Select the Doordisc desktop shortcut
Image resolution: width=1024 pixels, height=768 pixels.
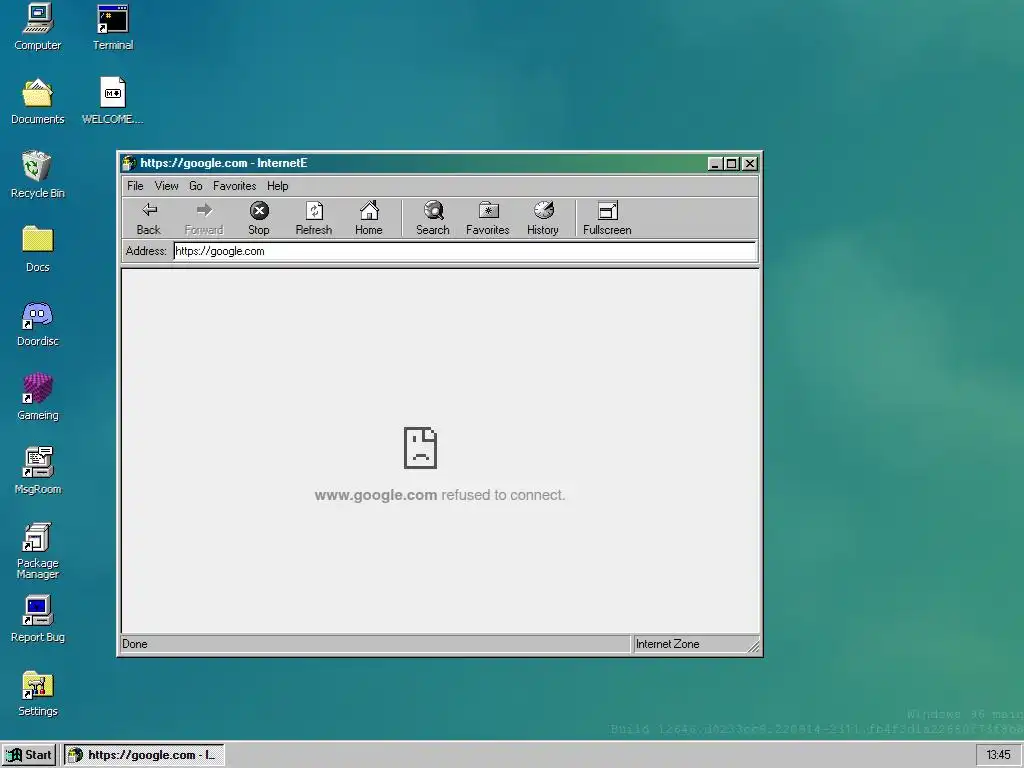coord(38,323)
